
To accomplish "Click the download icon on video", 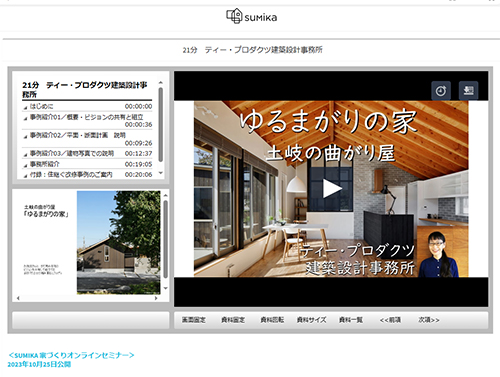I will click(468, 91).
